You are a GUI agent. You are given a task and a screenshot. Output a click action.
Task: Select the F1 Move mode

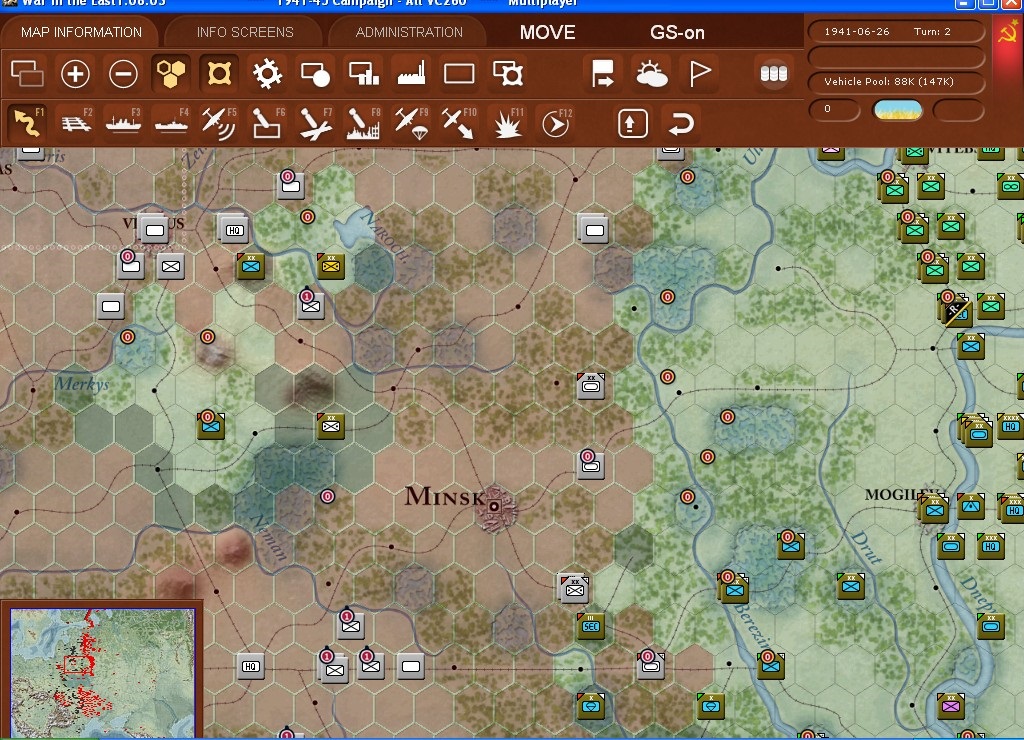pyautogui.click(x=28, y=123)
